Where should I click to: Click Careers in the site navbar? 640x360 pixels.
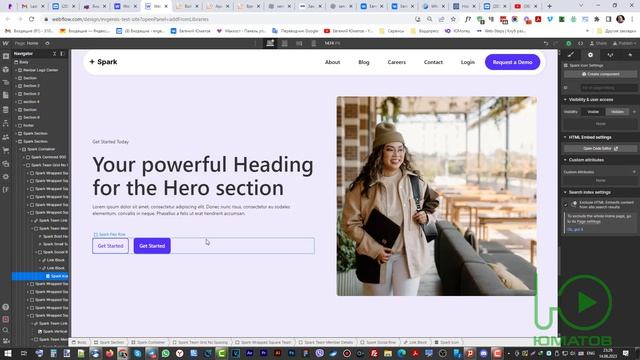pyautogui.click(x=397, y=62)
